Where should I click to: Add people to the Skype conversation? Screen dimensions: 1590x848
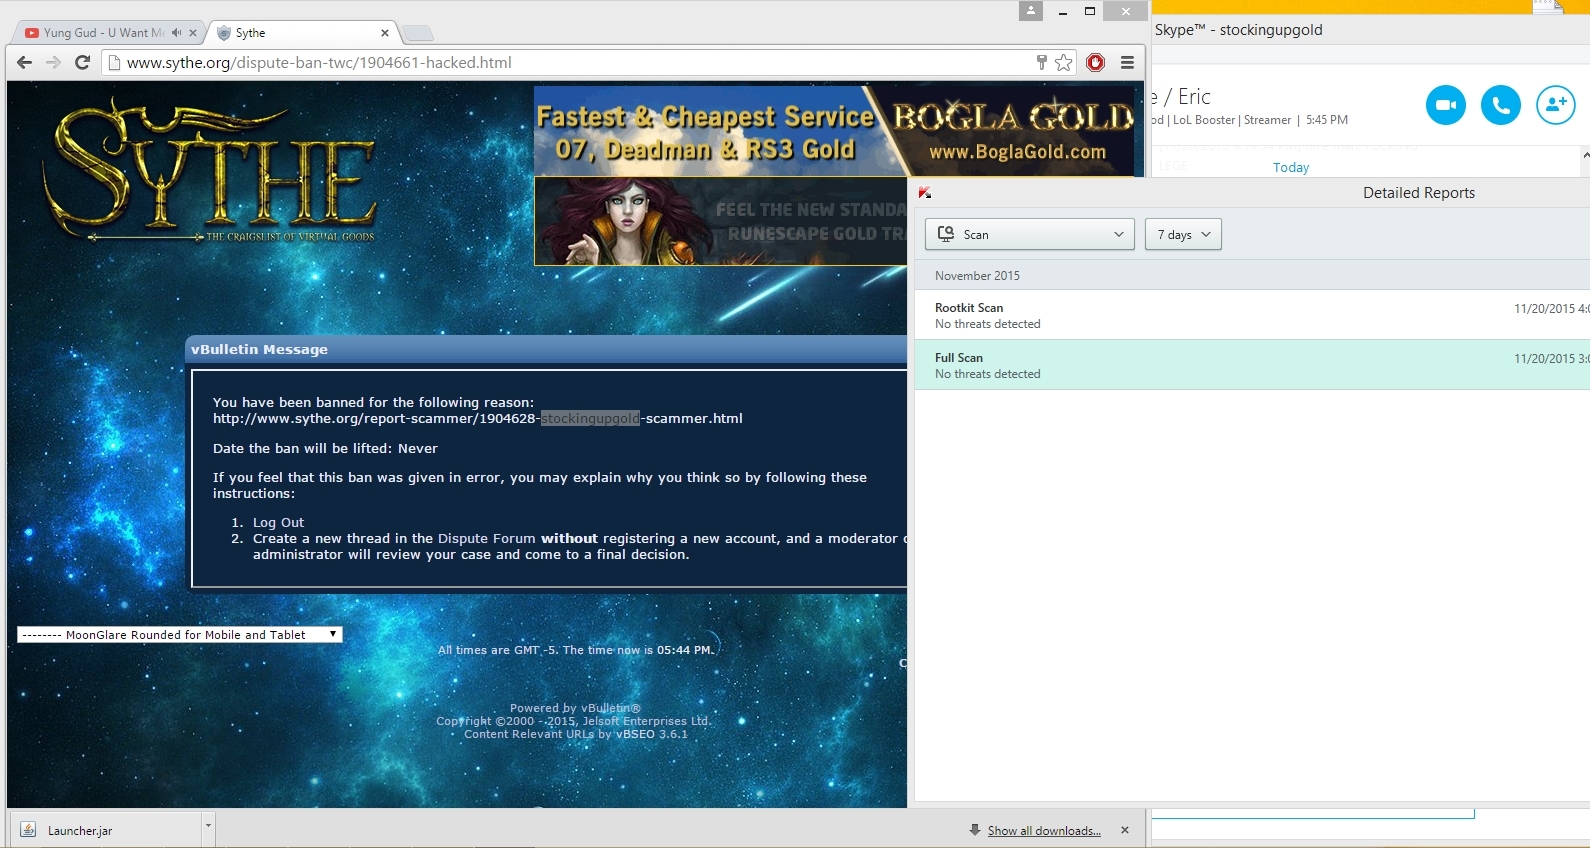[x=1556, y=105]
